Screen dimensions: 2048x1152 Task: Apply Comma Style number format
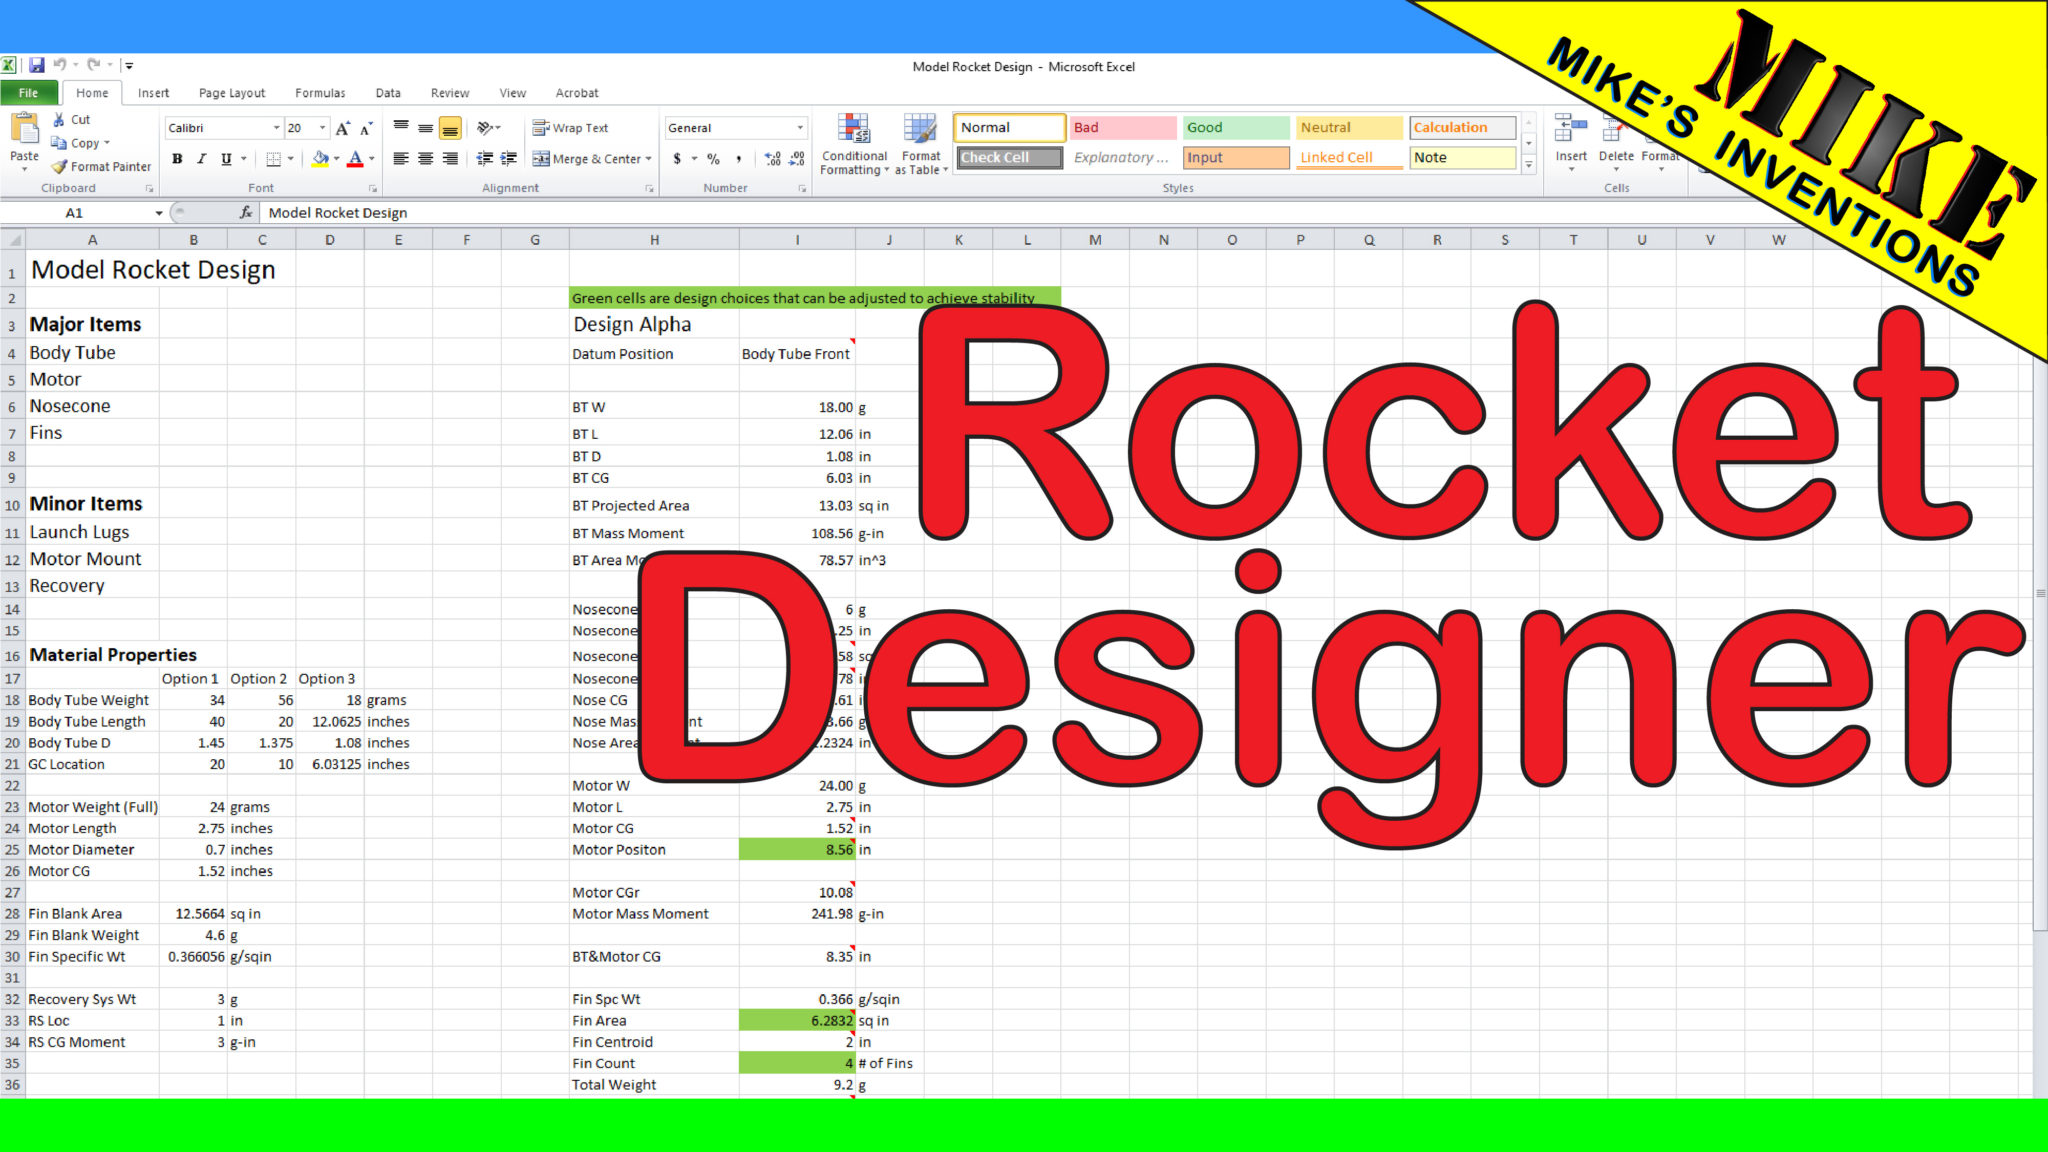coord(739,158)
